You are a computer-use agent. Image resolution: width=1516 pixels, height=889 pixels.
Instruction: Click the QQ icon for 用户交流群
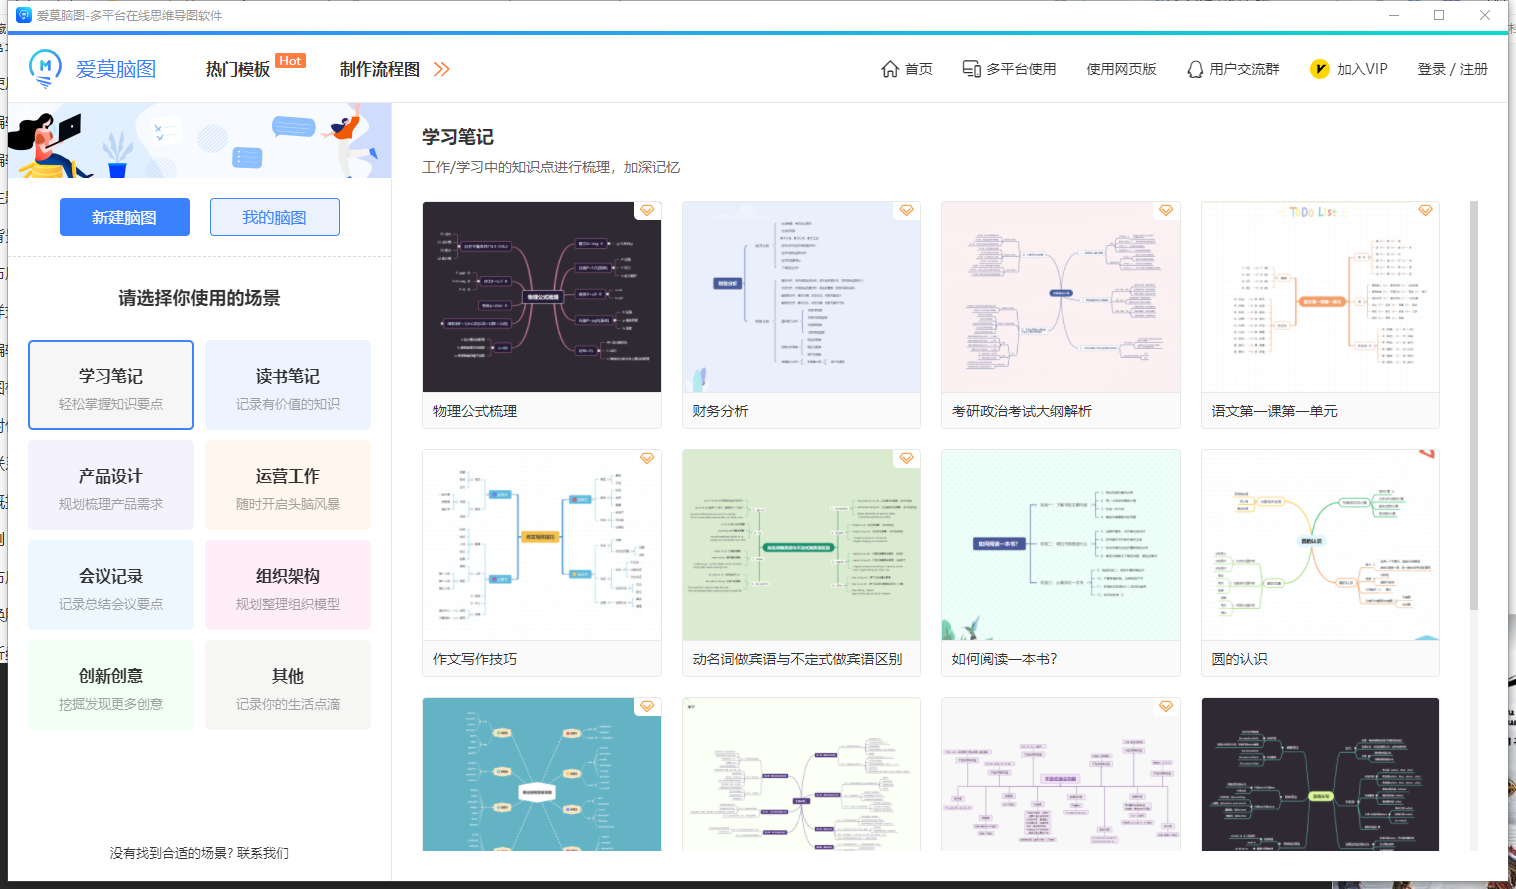coord(1195,68)
